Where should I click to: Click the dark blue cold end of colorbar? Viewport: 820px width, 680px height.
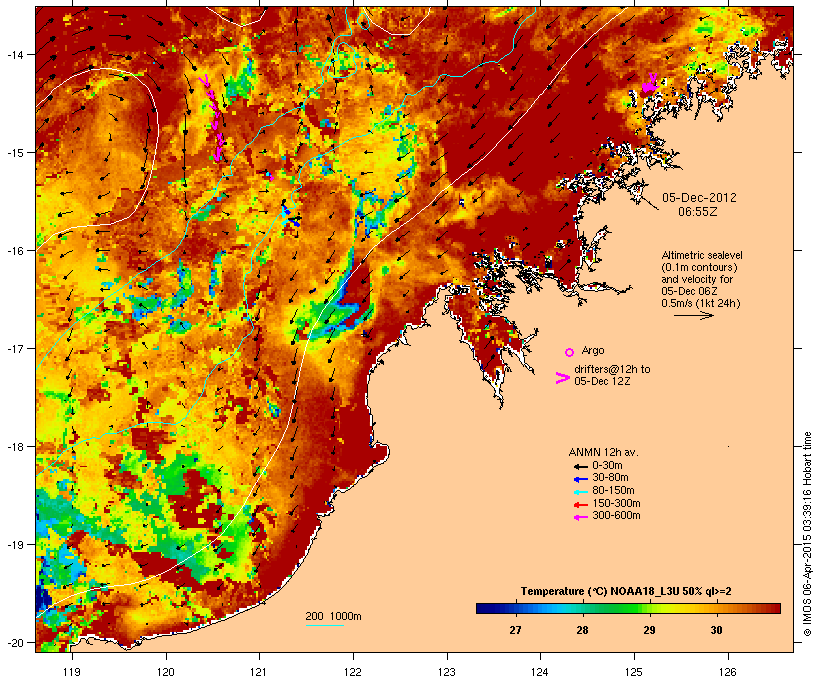click(x=484, y=608)
